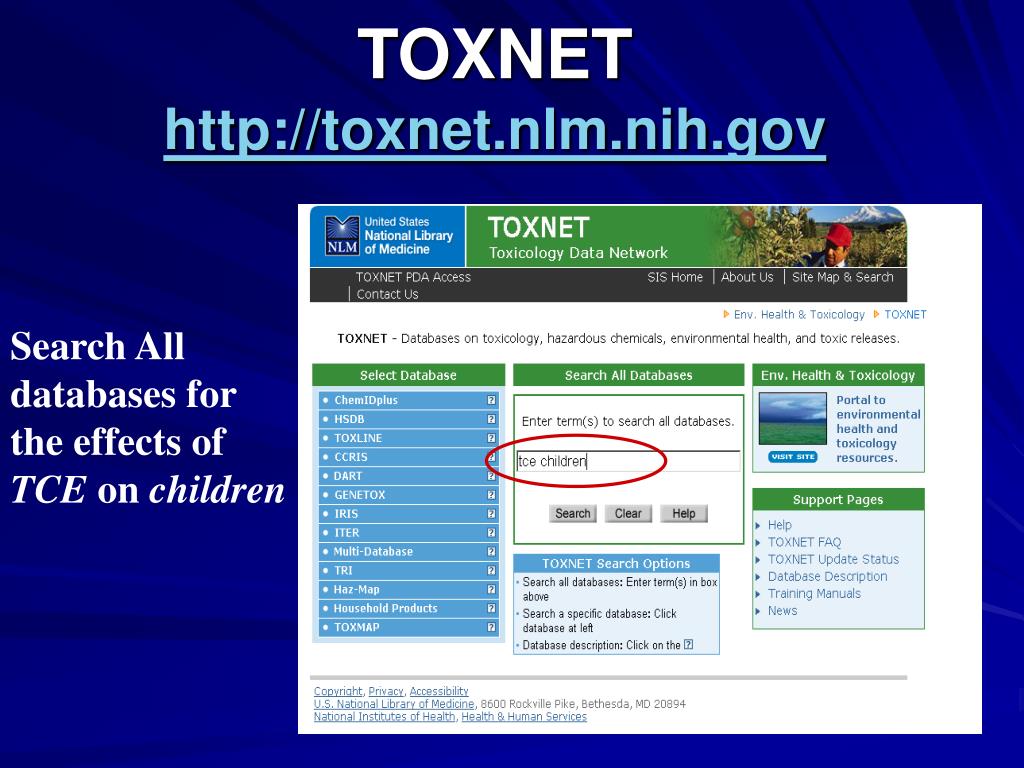Select the ITER database
This screenshot has width=1024, height=768.
click(347, 533)
